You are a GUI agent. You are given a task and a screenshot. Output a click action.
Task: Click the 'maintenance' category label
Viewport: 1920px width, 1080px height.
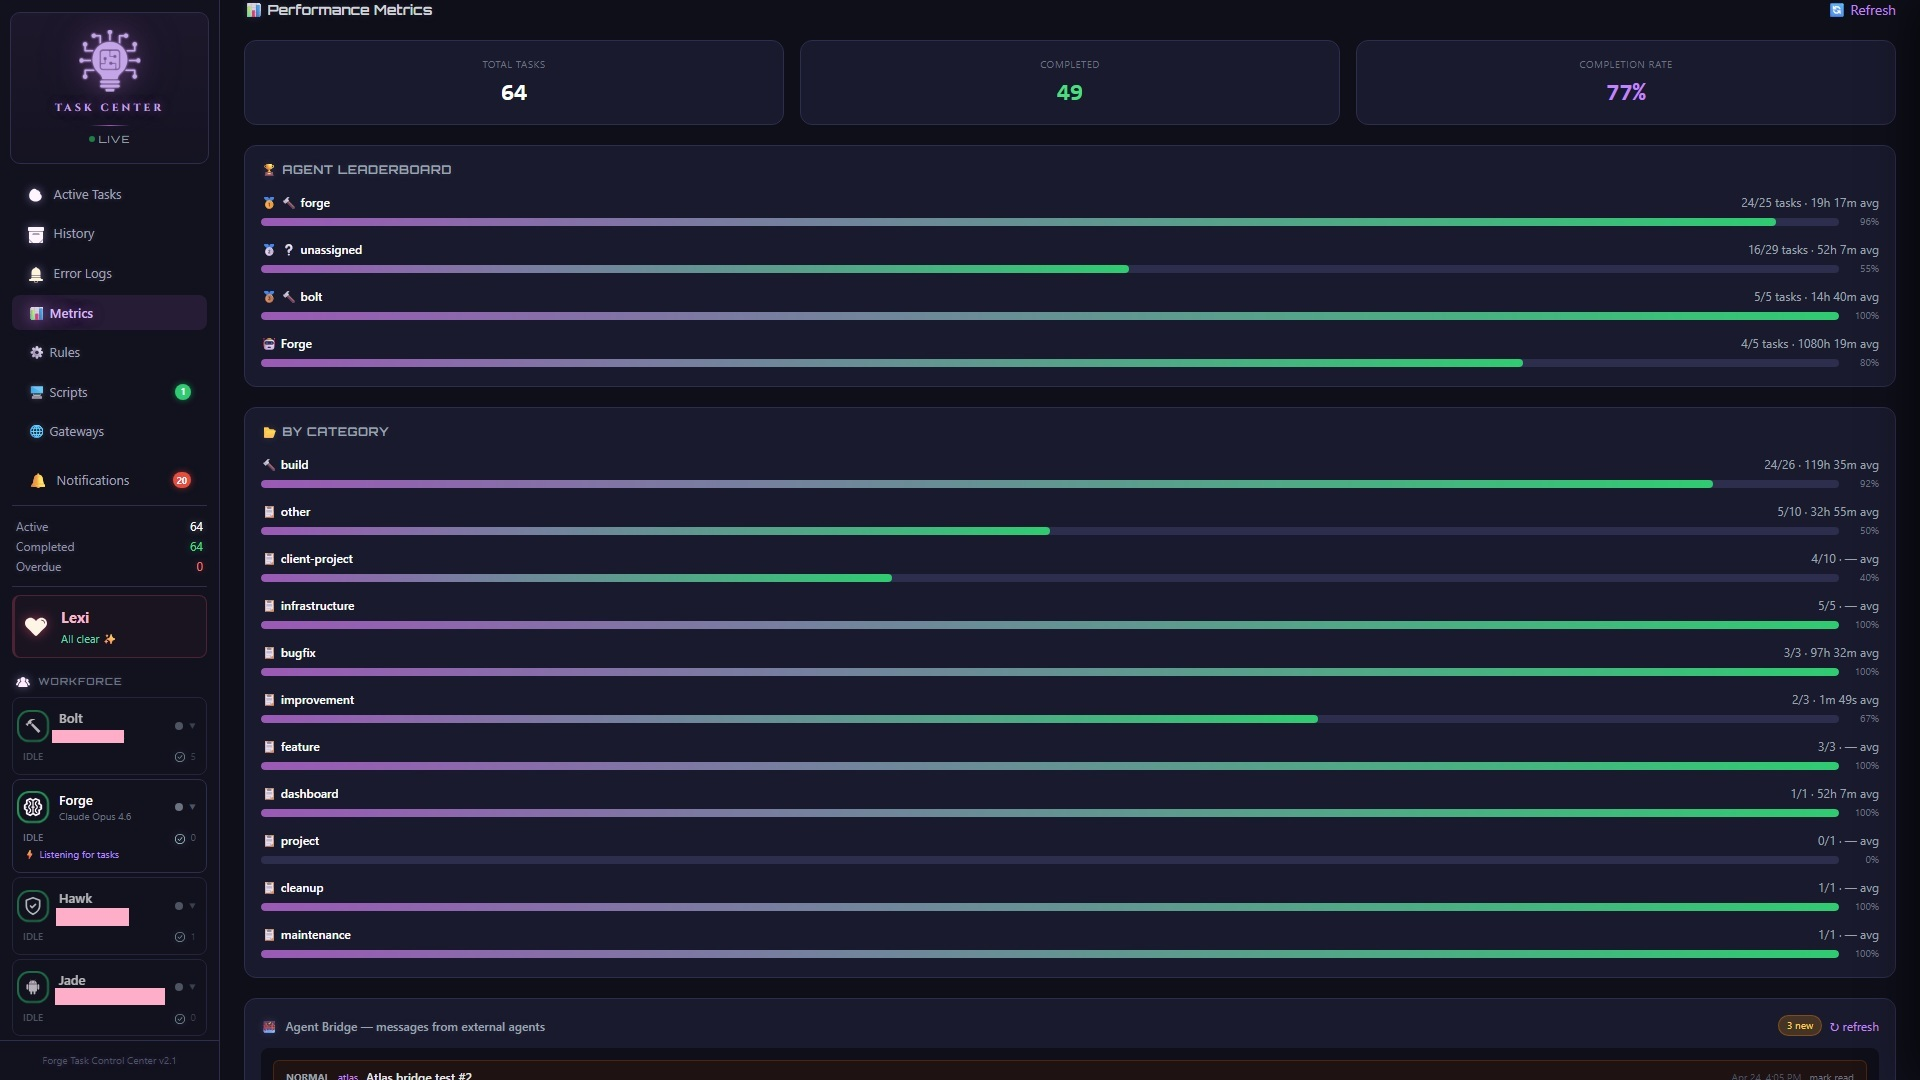[x=315, y=935]
